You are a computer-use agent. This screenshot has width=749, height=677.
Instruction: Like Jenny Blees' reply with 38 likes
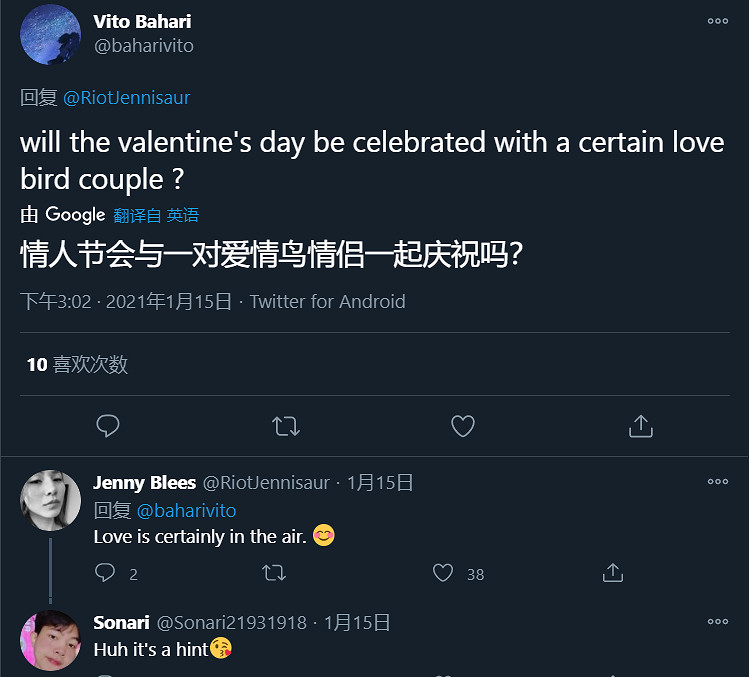(x=443, y=573)
